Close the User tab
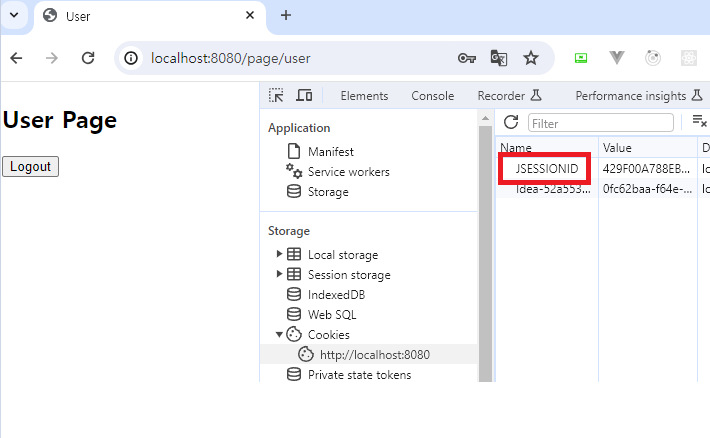 point(249,15)
